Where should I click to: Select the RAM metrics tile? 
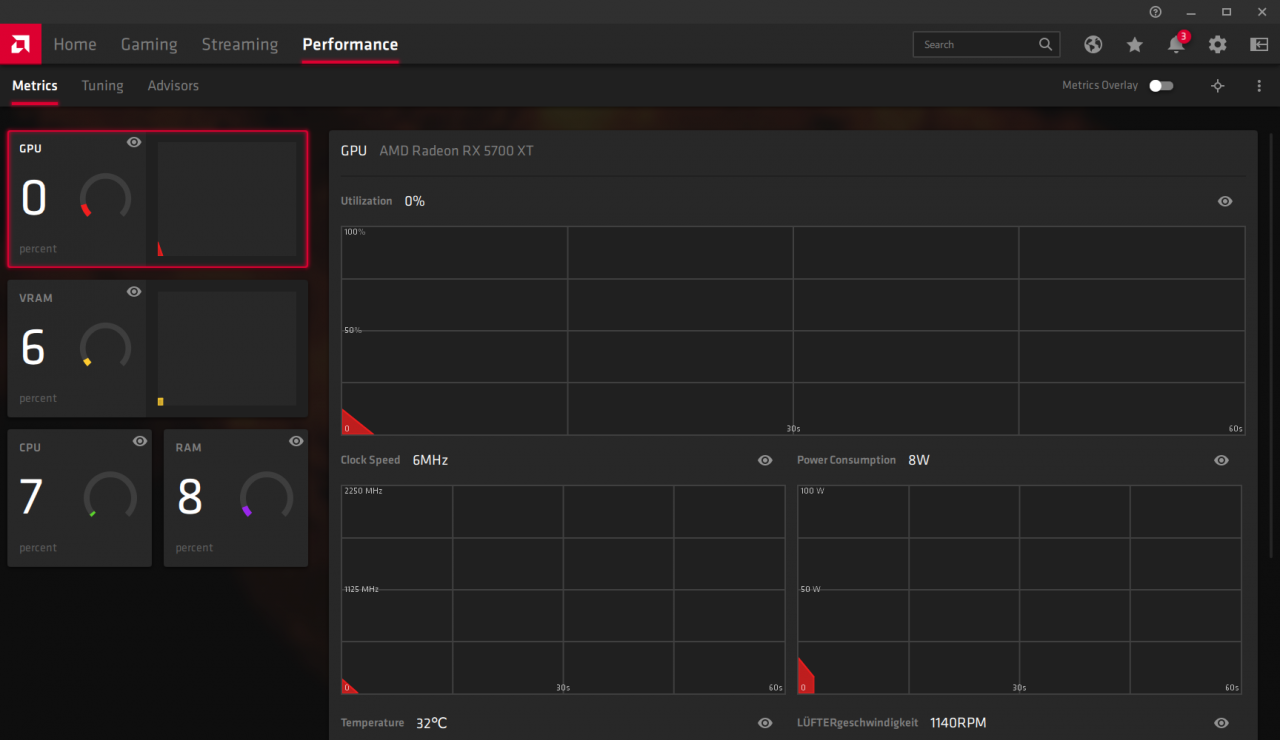(x=236, y=498)
